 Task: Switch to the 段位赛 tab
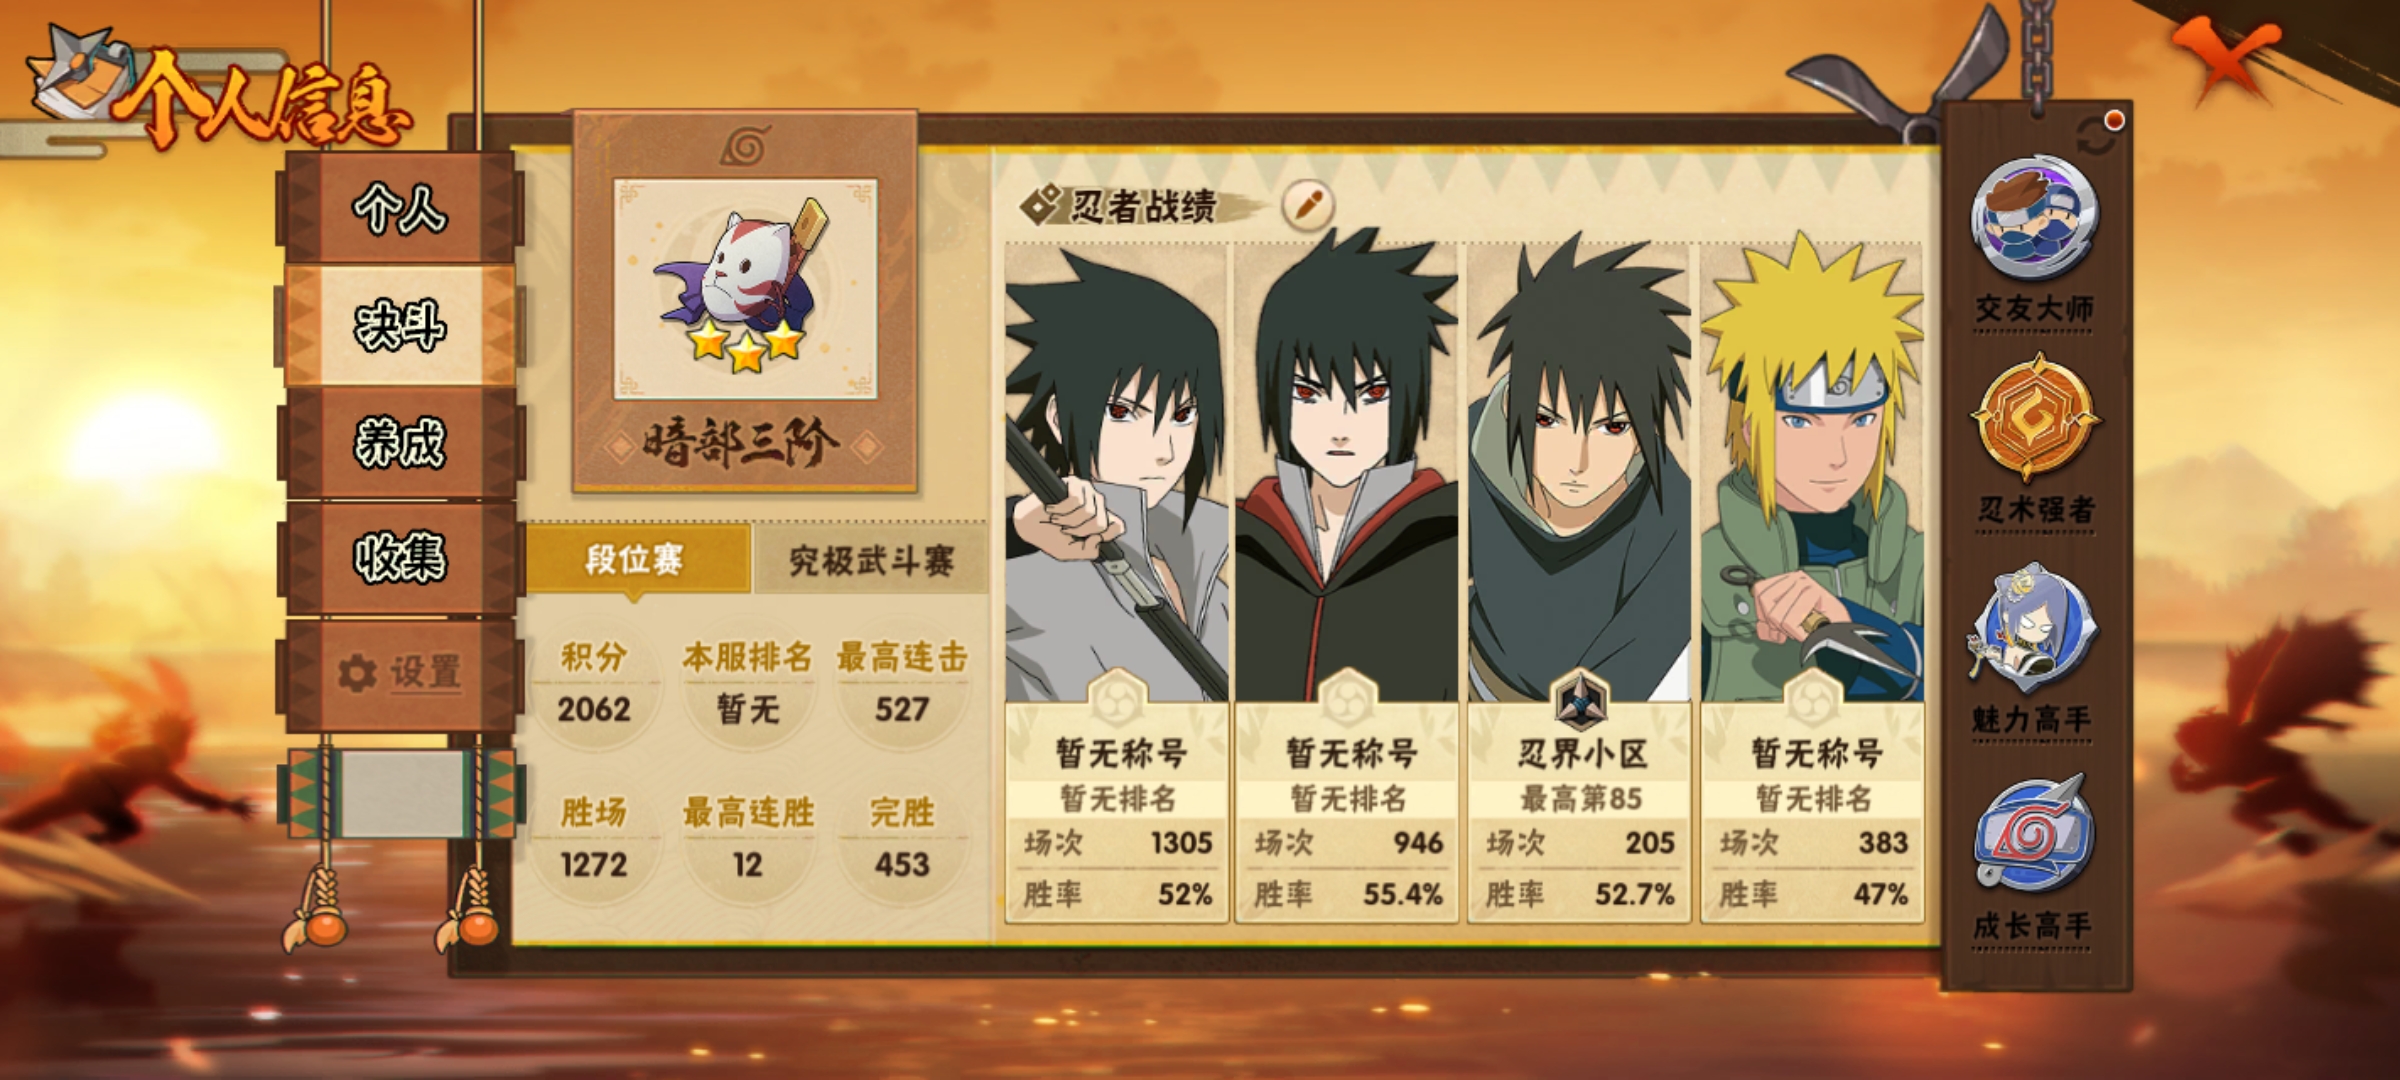pyautogui.click(x=636, y=559)
